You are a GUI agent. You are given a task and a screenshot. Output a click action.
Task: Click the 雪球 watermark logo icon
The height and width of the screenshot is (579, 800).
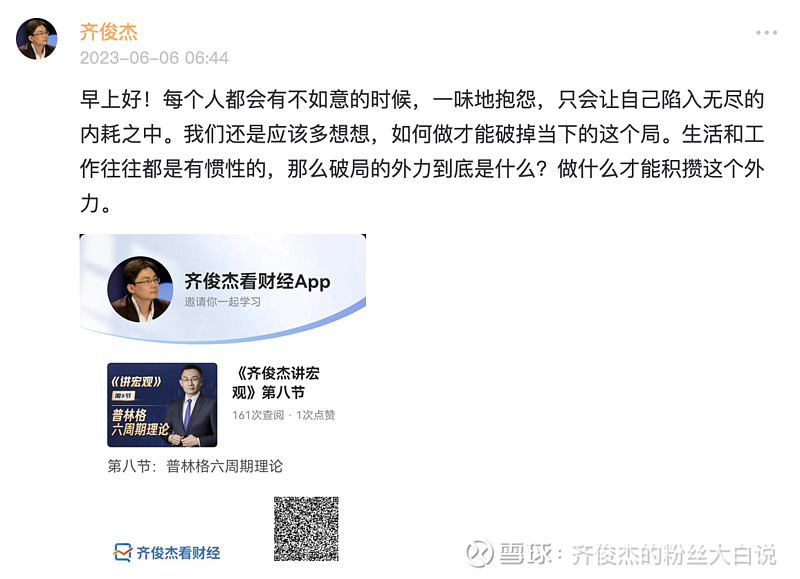click(x=480, y=553)
